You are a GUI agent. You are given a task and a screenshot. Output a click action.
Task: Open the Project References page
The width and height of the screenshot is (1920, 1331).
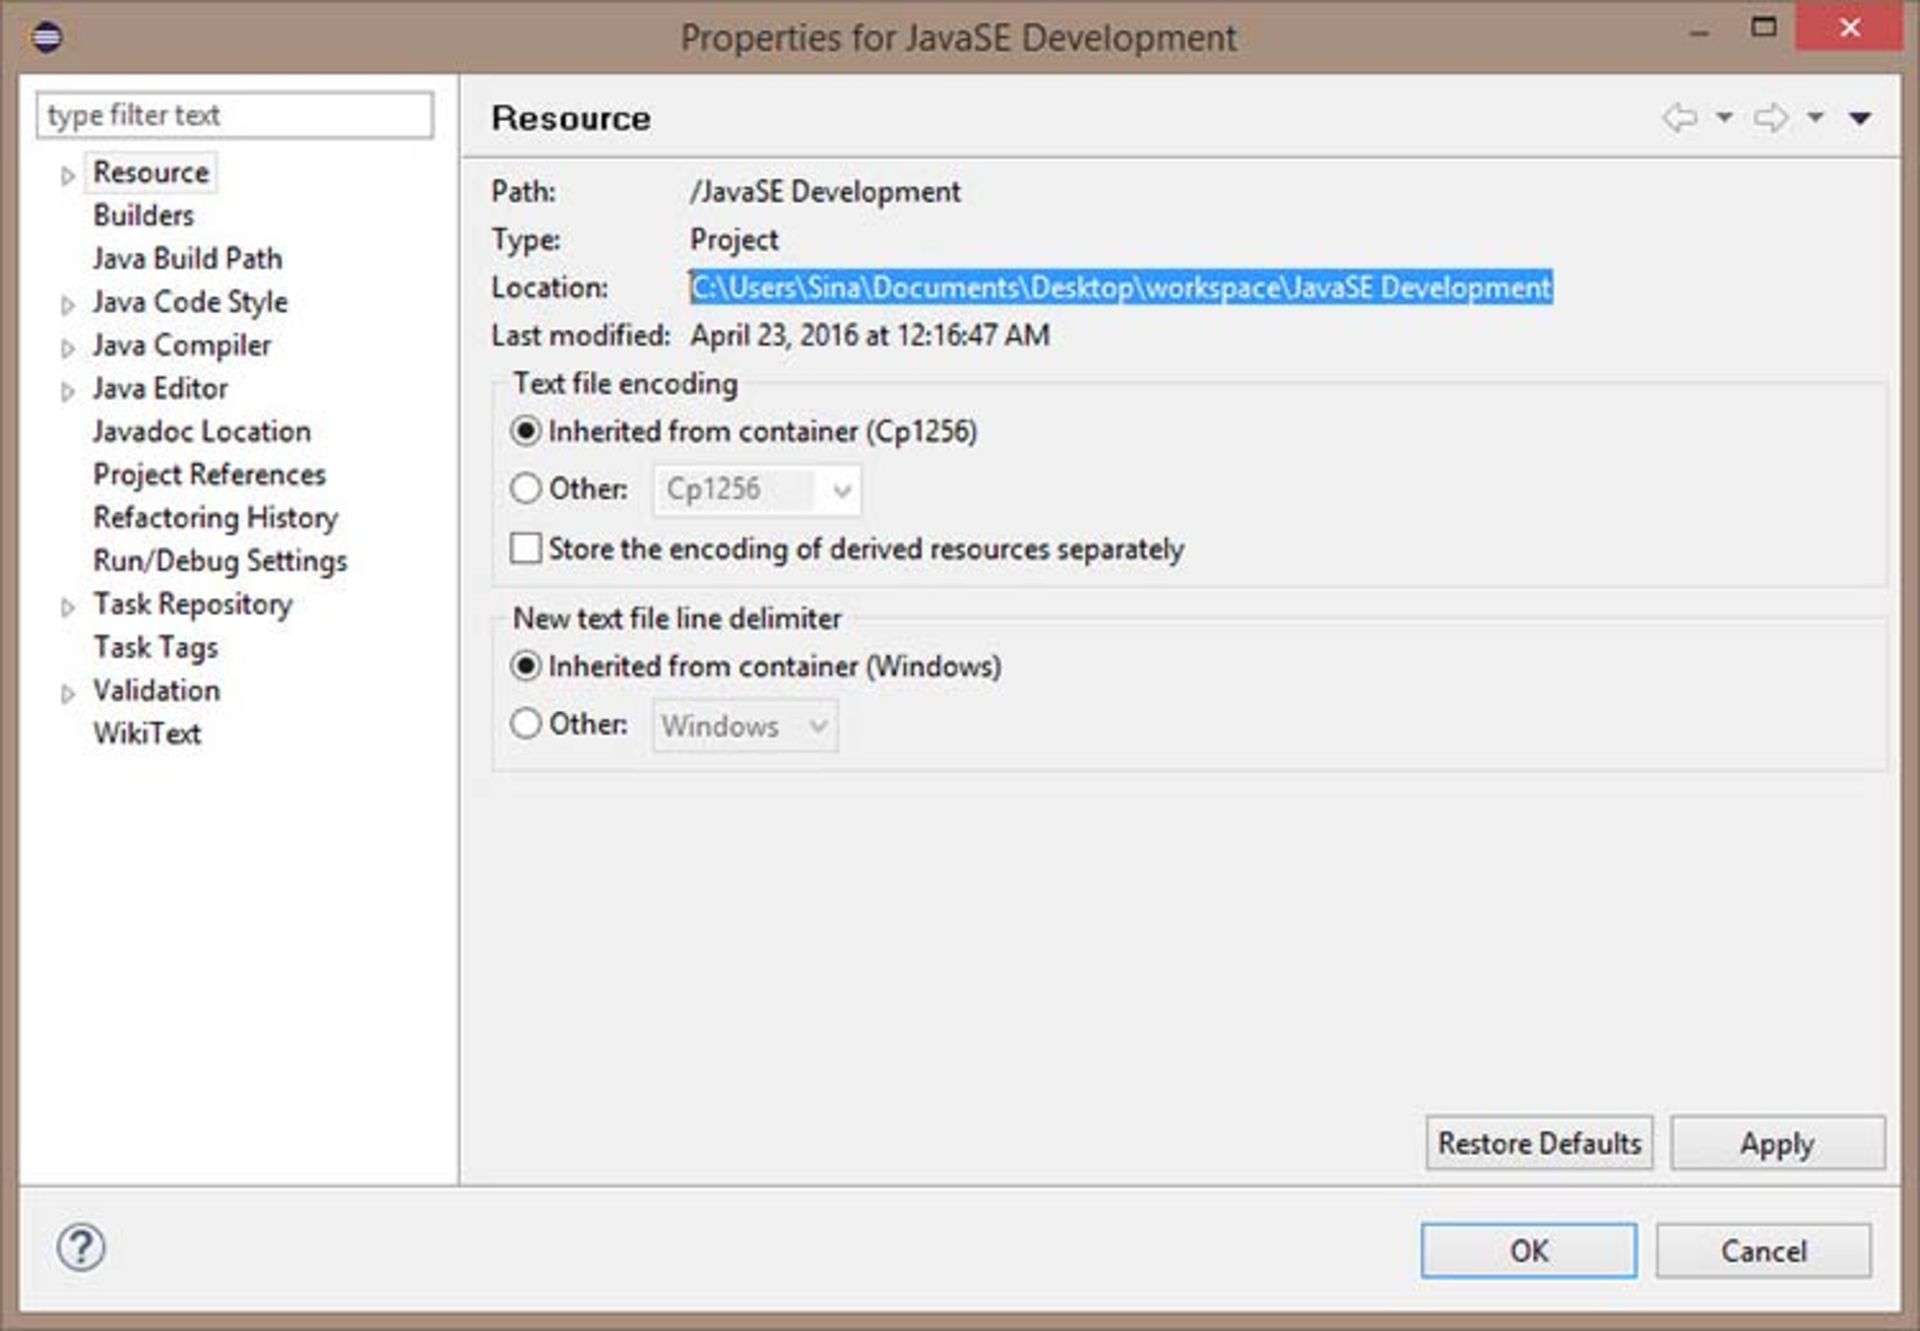tap(209, 474)
